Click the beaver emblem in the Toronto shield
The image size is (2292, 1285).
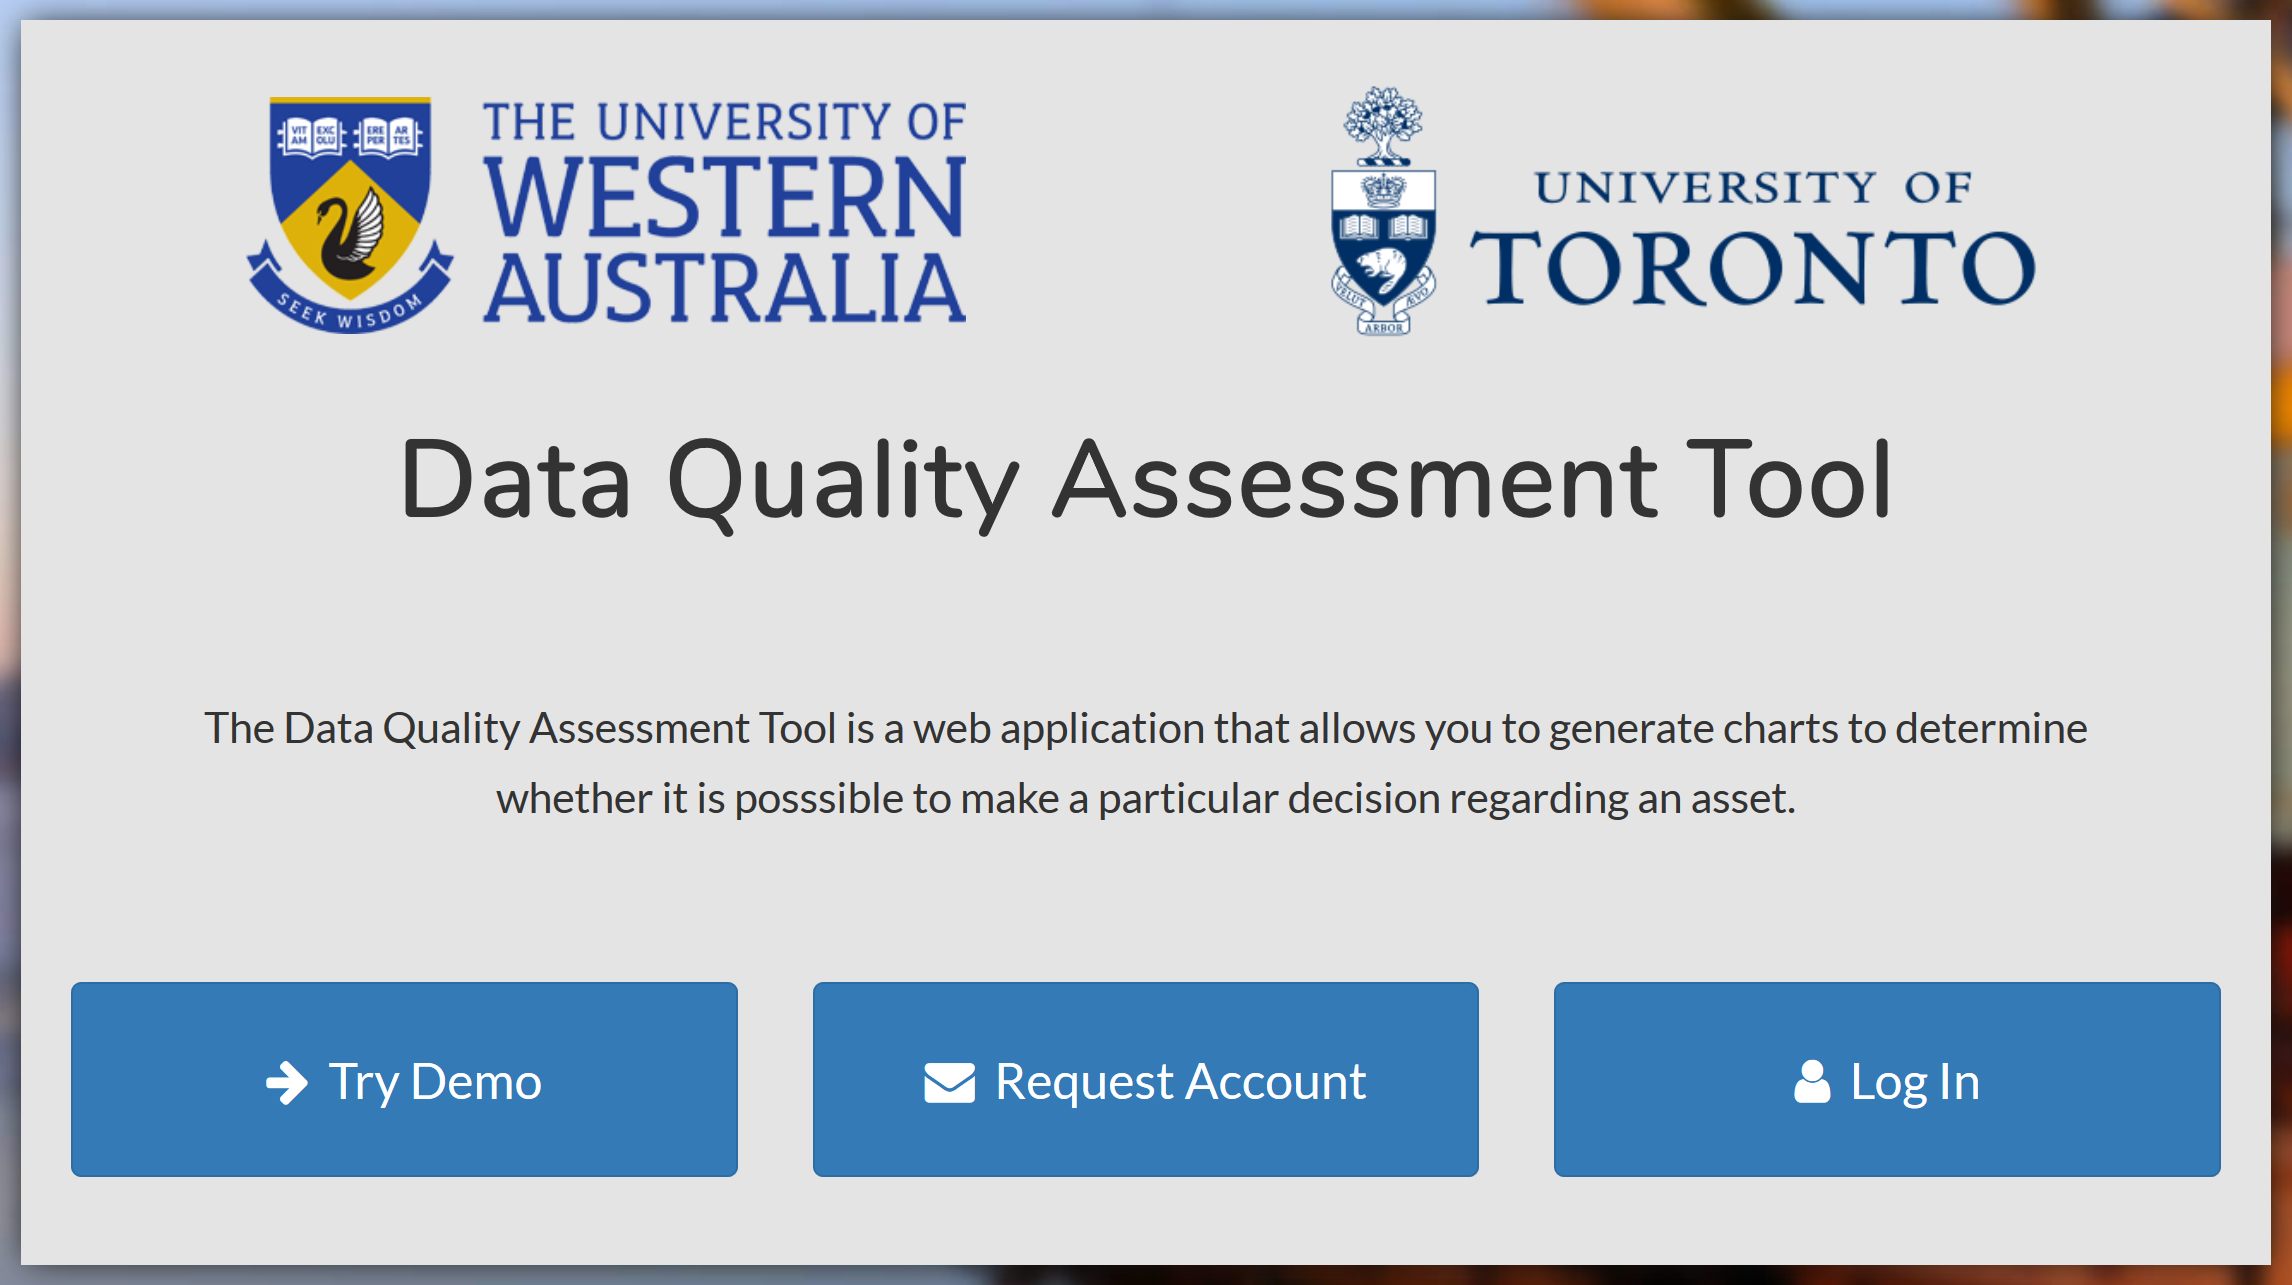click(1382, 270)
